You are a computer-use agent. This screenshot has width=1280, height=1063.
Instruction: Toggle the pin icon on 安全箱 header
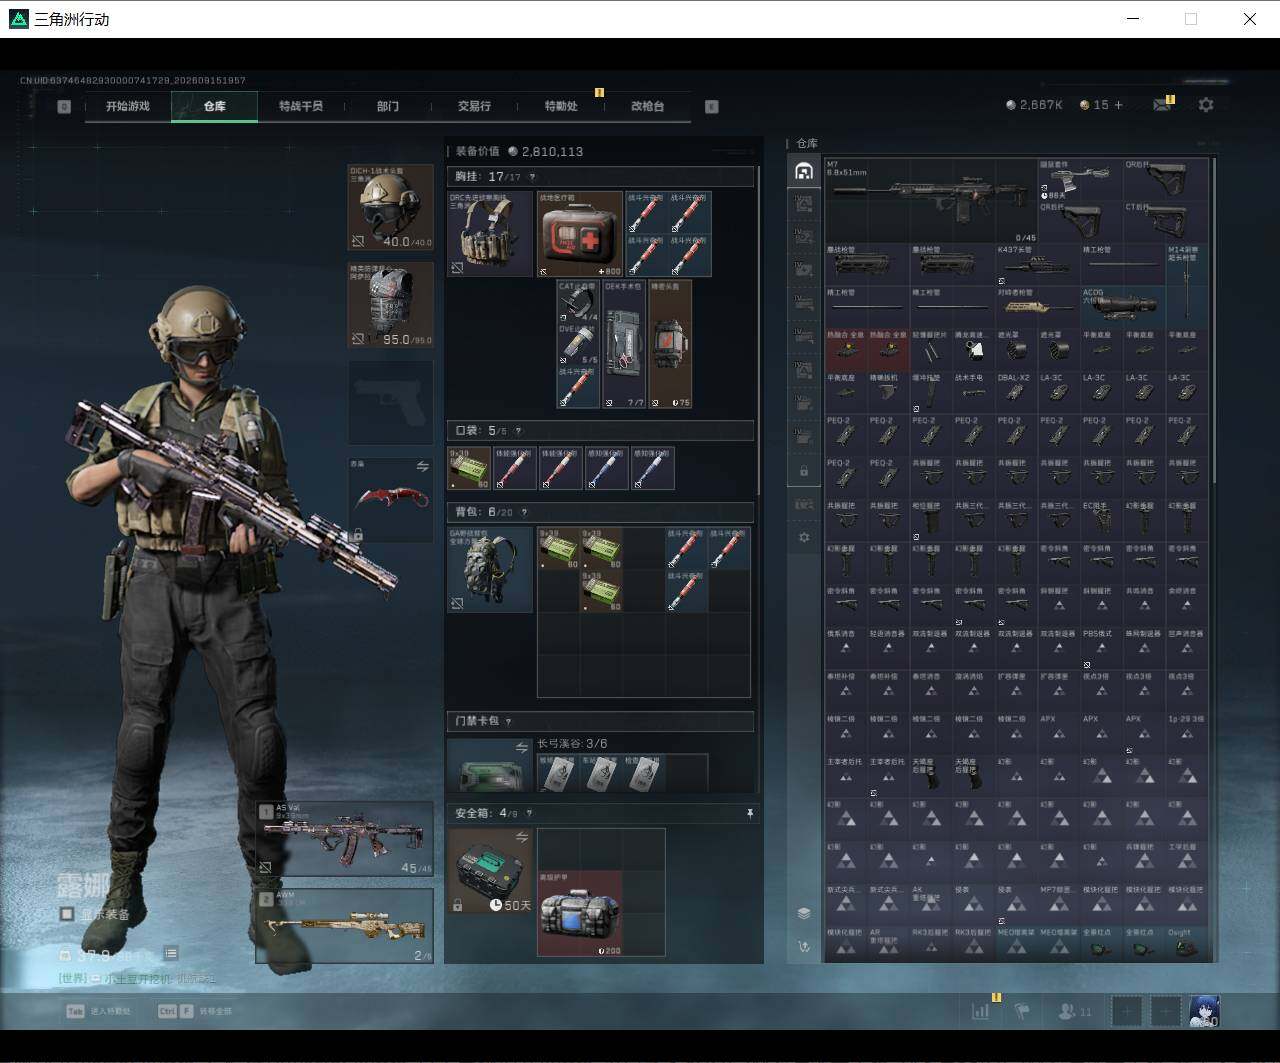pyautogui.click(x=750, y=814)
